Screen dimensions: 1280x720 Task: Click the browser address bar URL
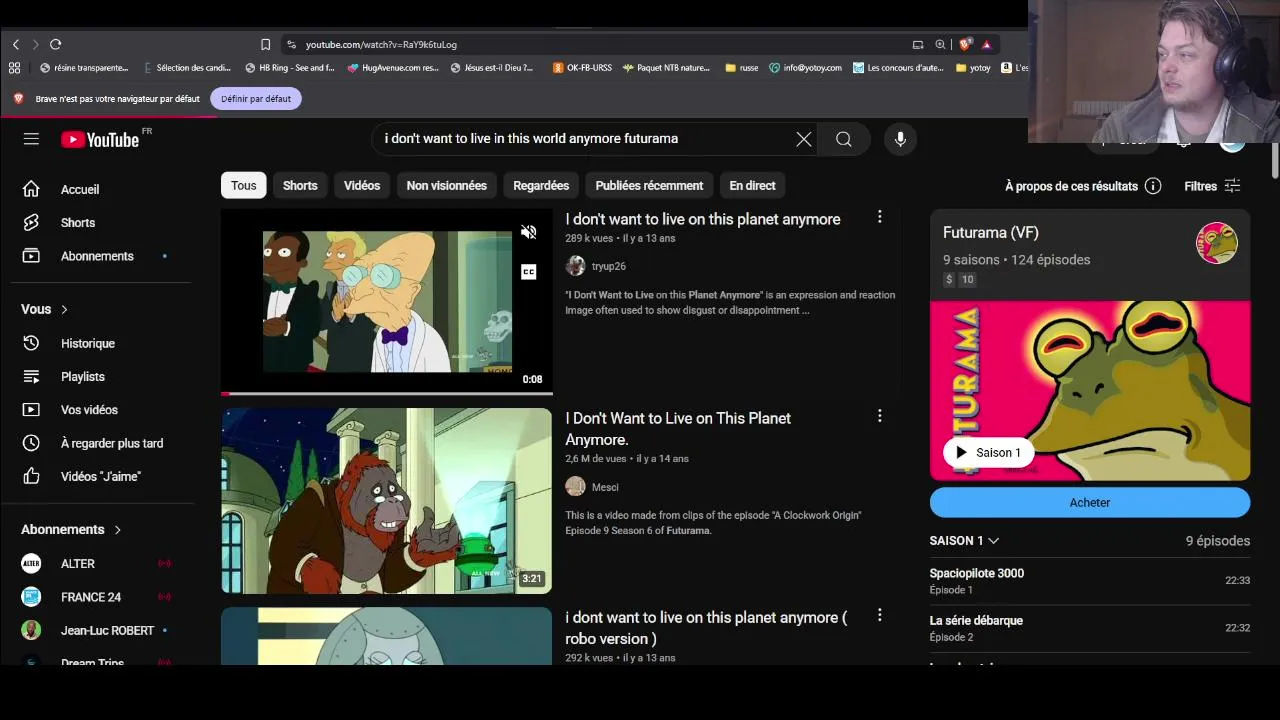tap(381, 44)
